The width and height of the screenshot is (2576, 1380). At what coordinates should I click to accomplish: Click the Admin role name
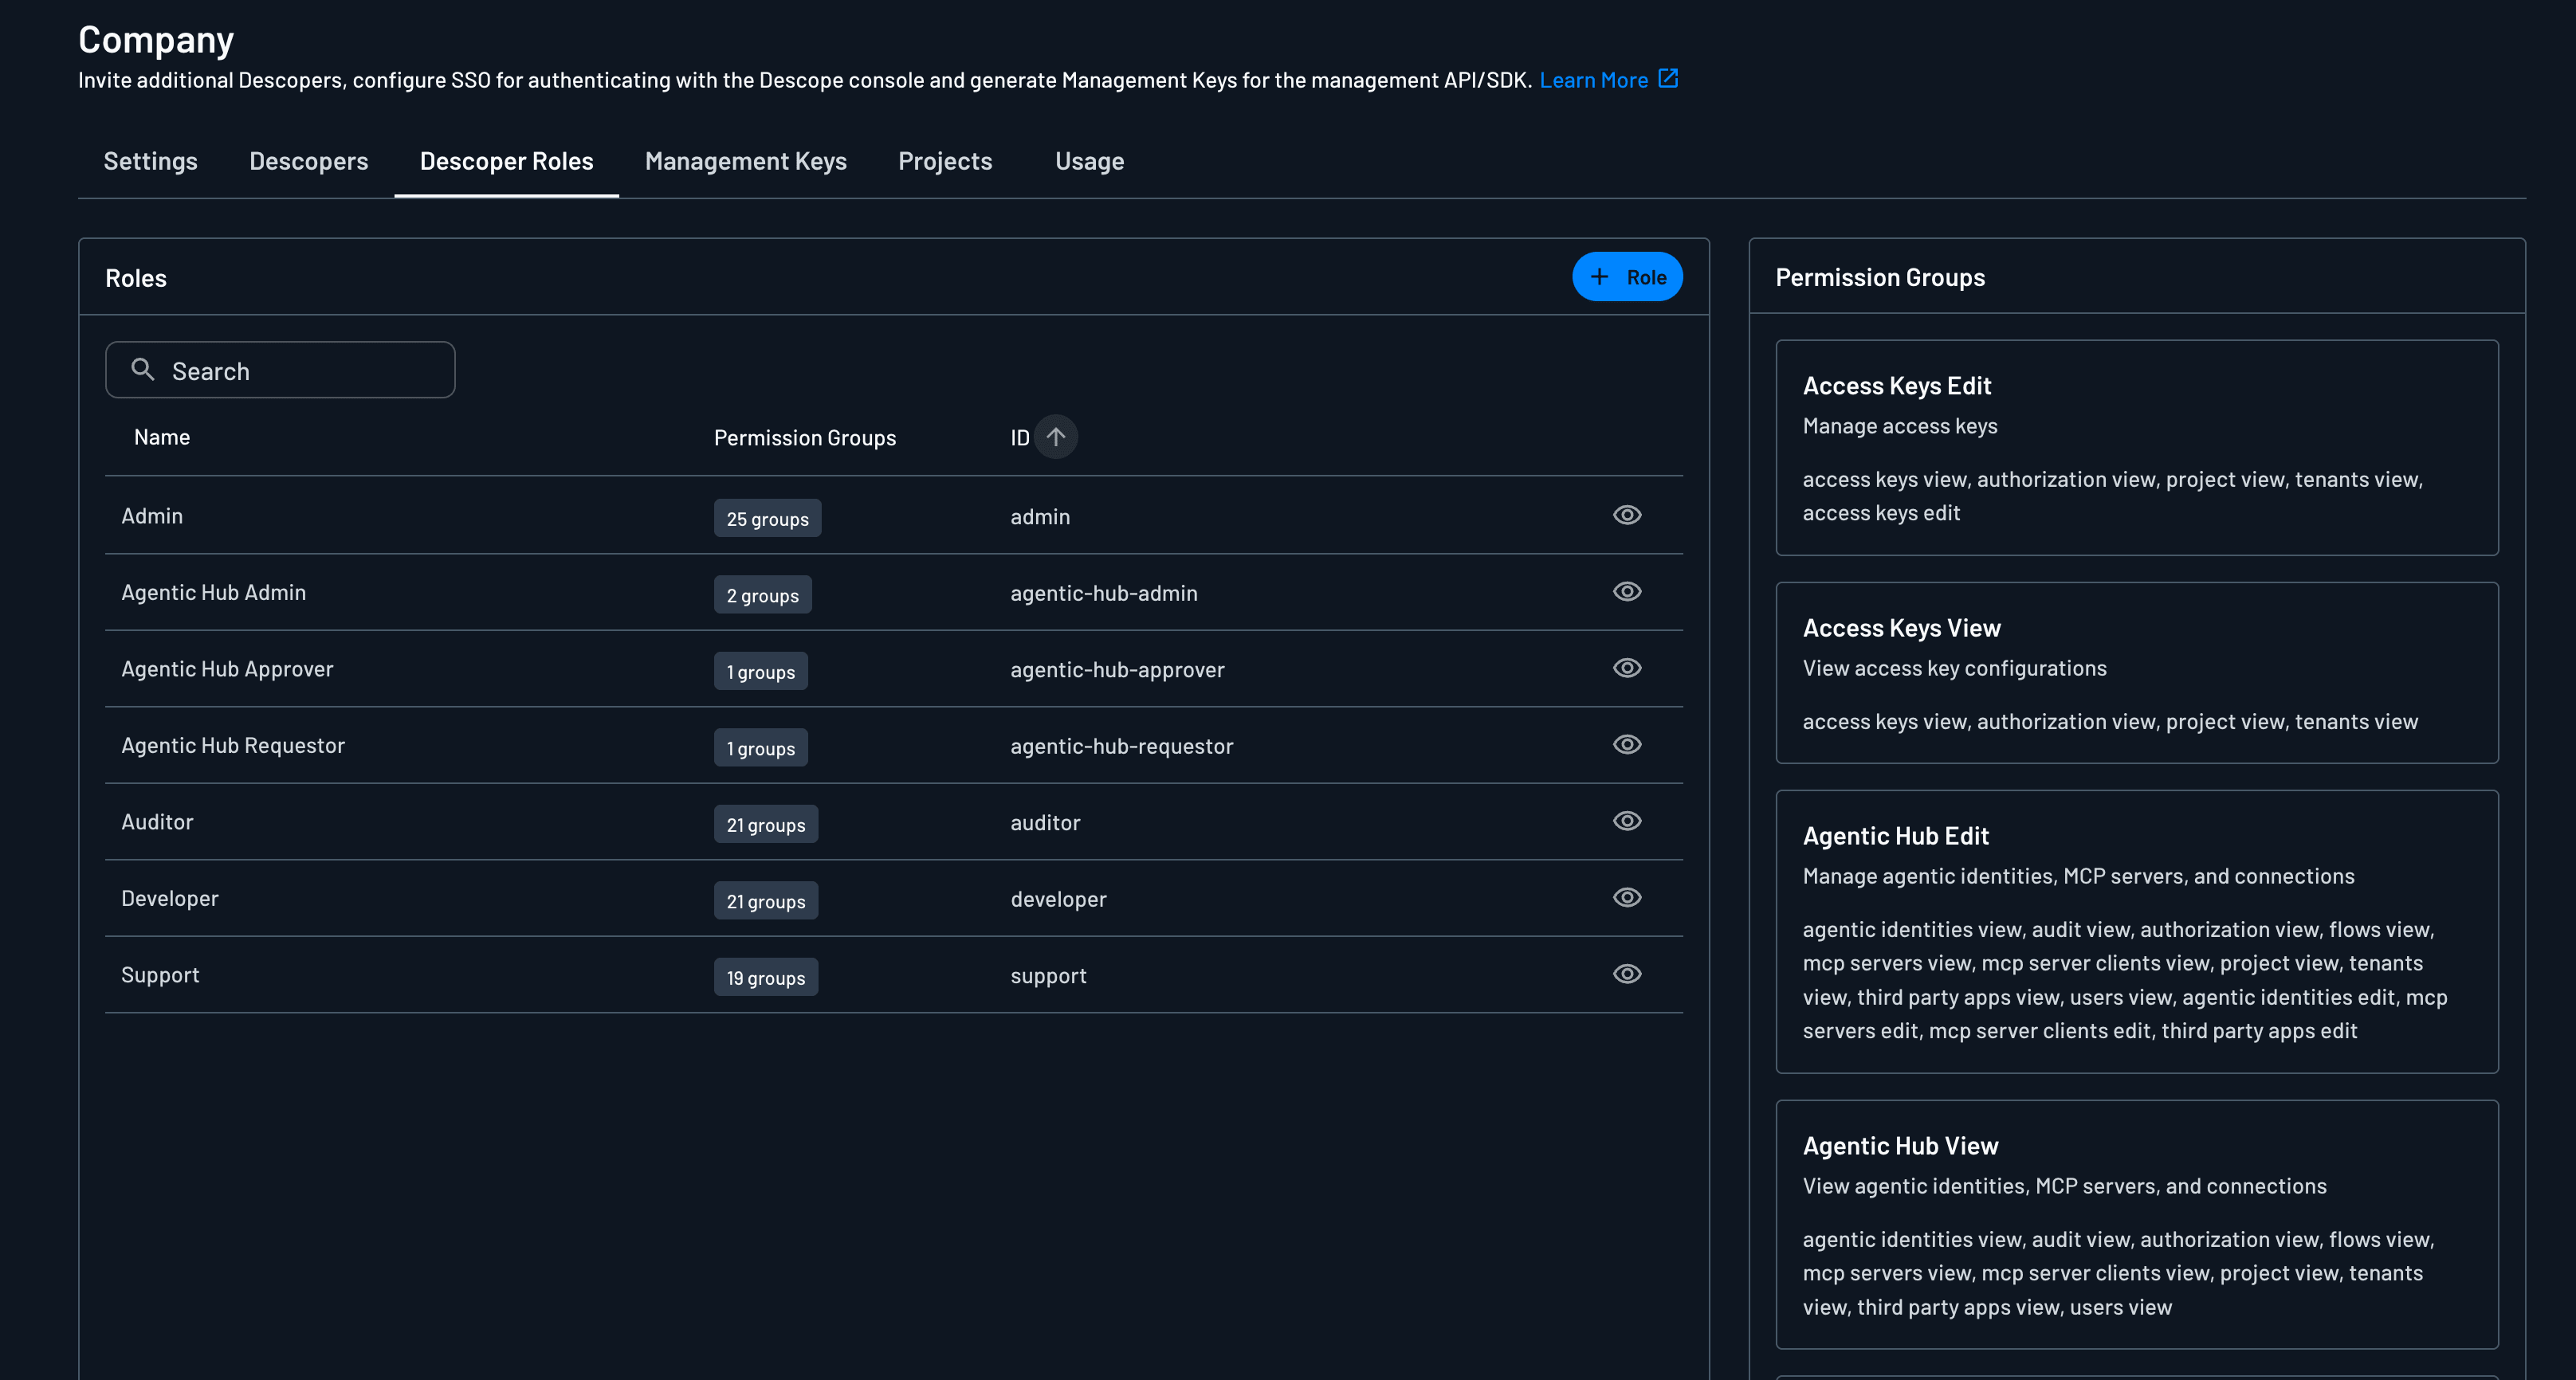[x=152, y=516]
